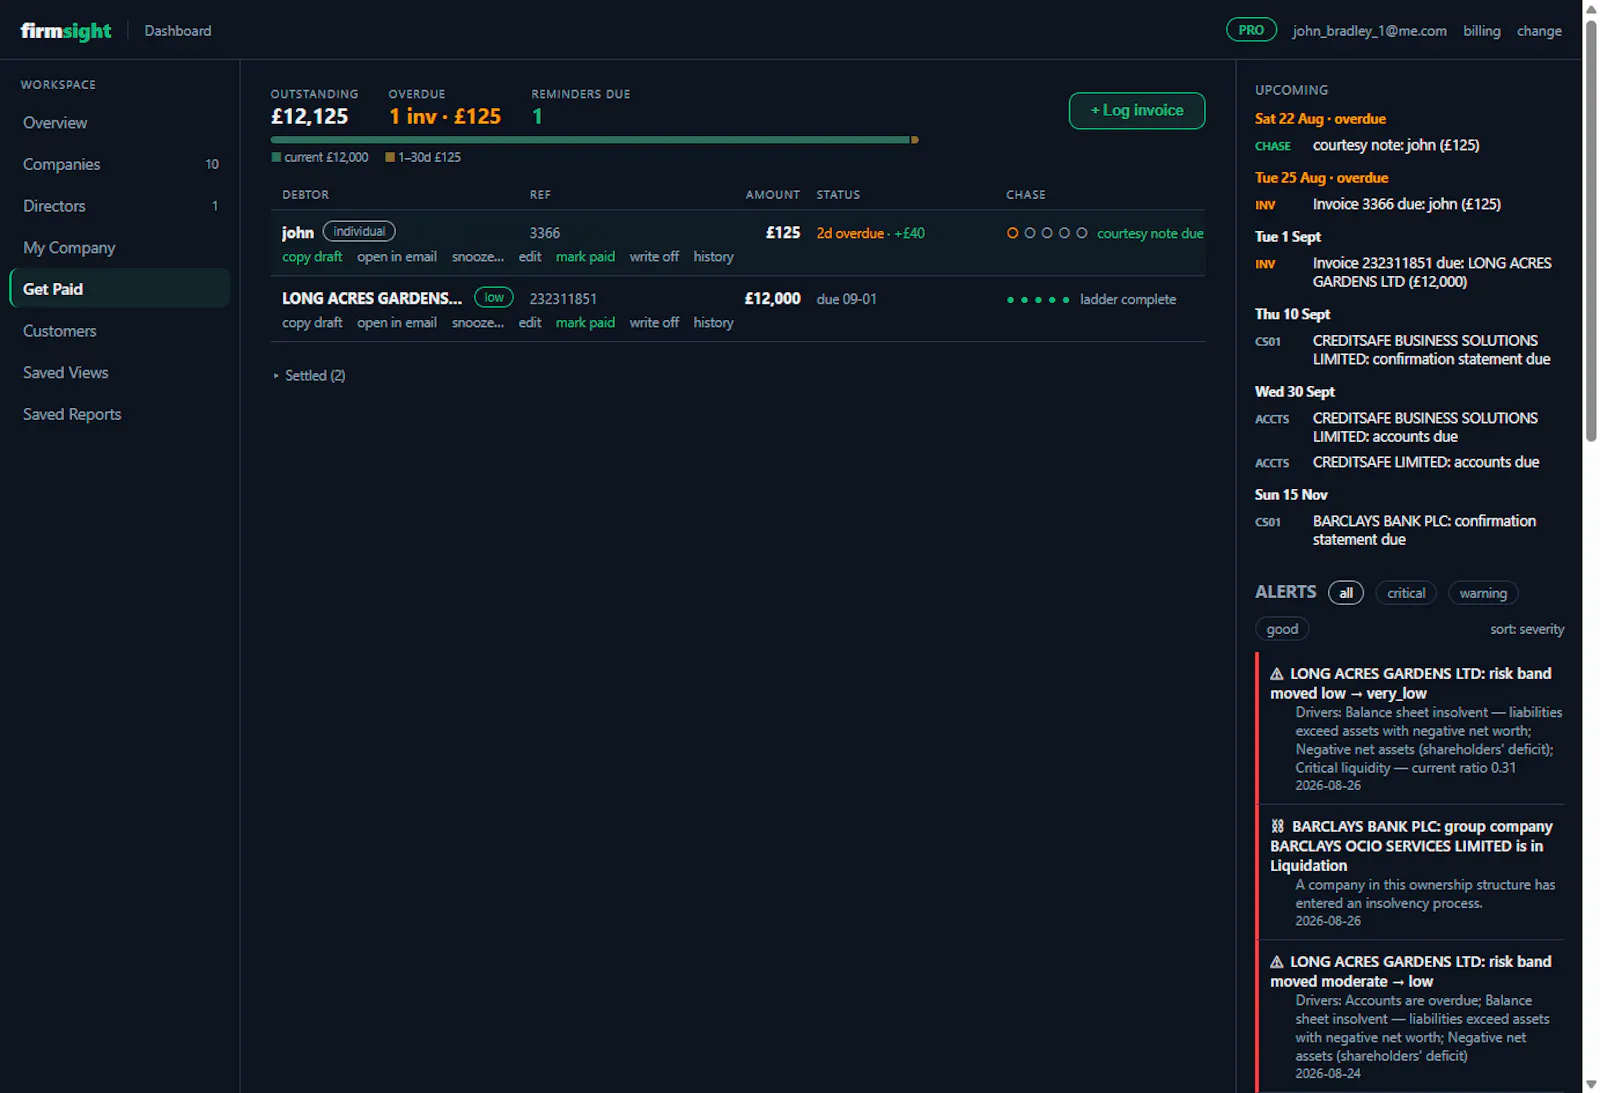Click 'courtesy note due' chase status

1150,234
